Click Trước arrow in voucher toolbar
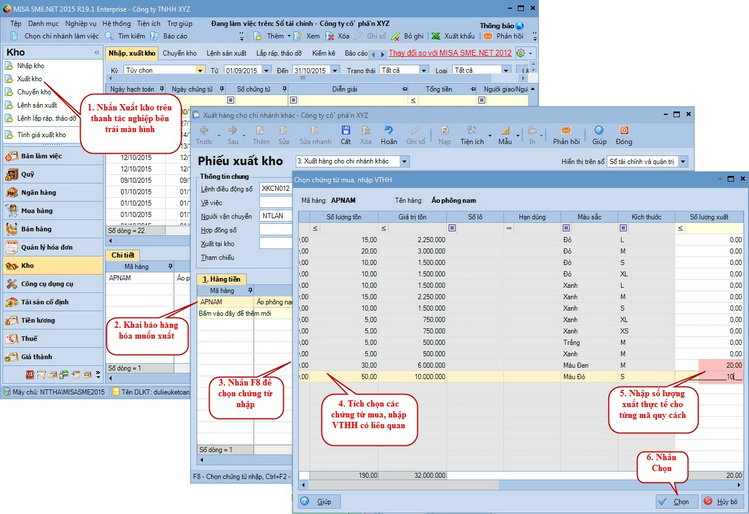Image resolution: width=749 pixels, height=514 pixels. tap(204, 135)
